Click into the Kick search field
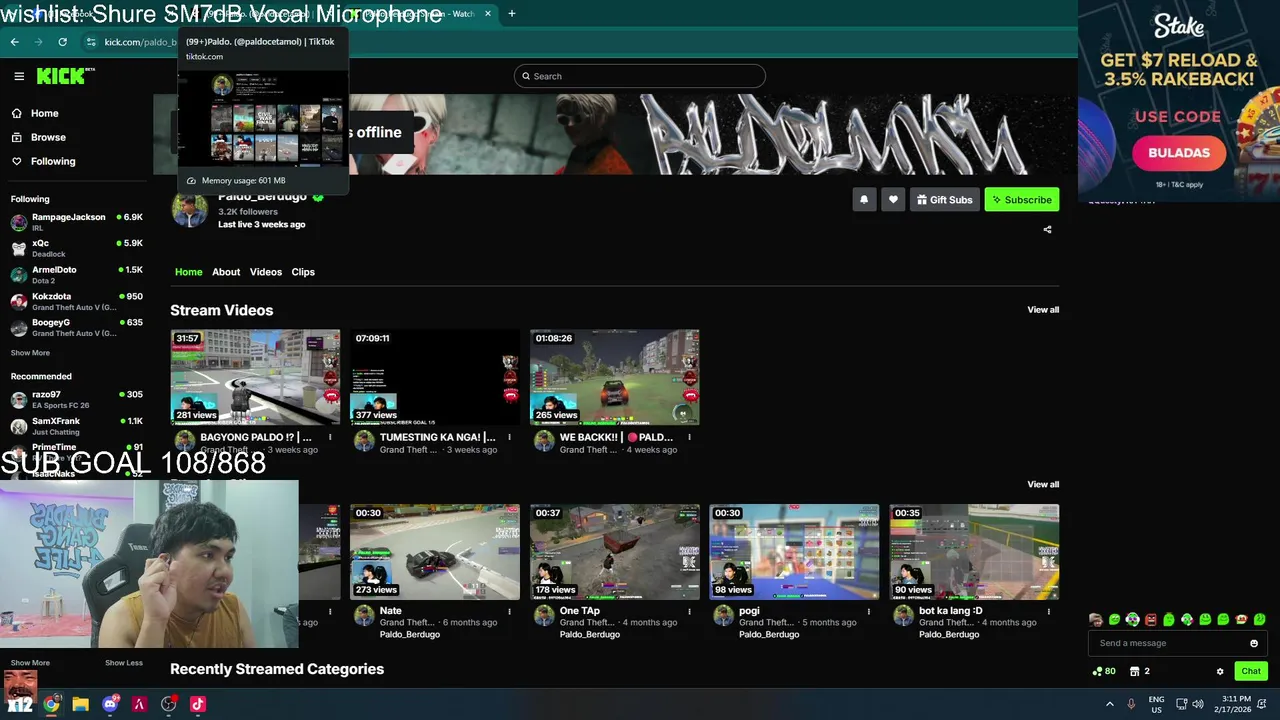Viewport: 1280px width, 720px height. click(640, 76)
